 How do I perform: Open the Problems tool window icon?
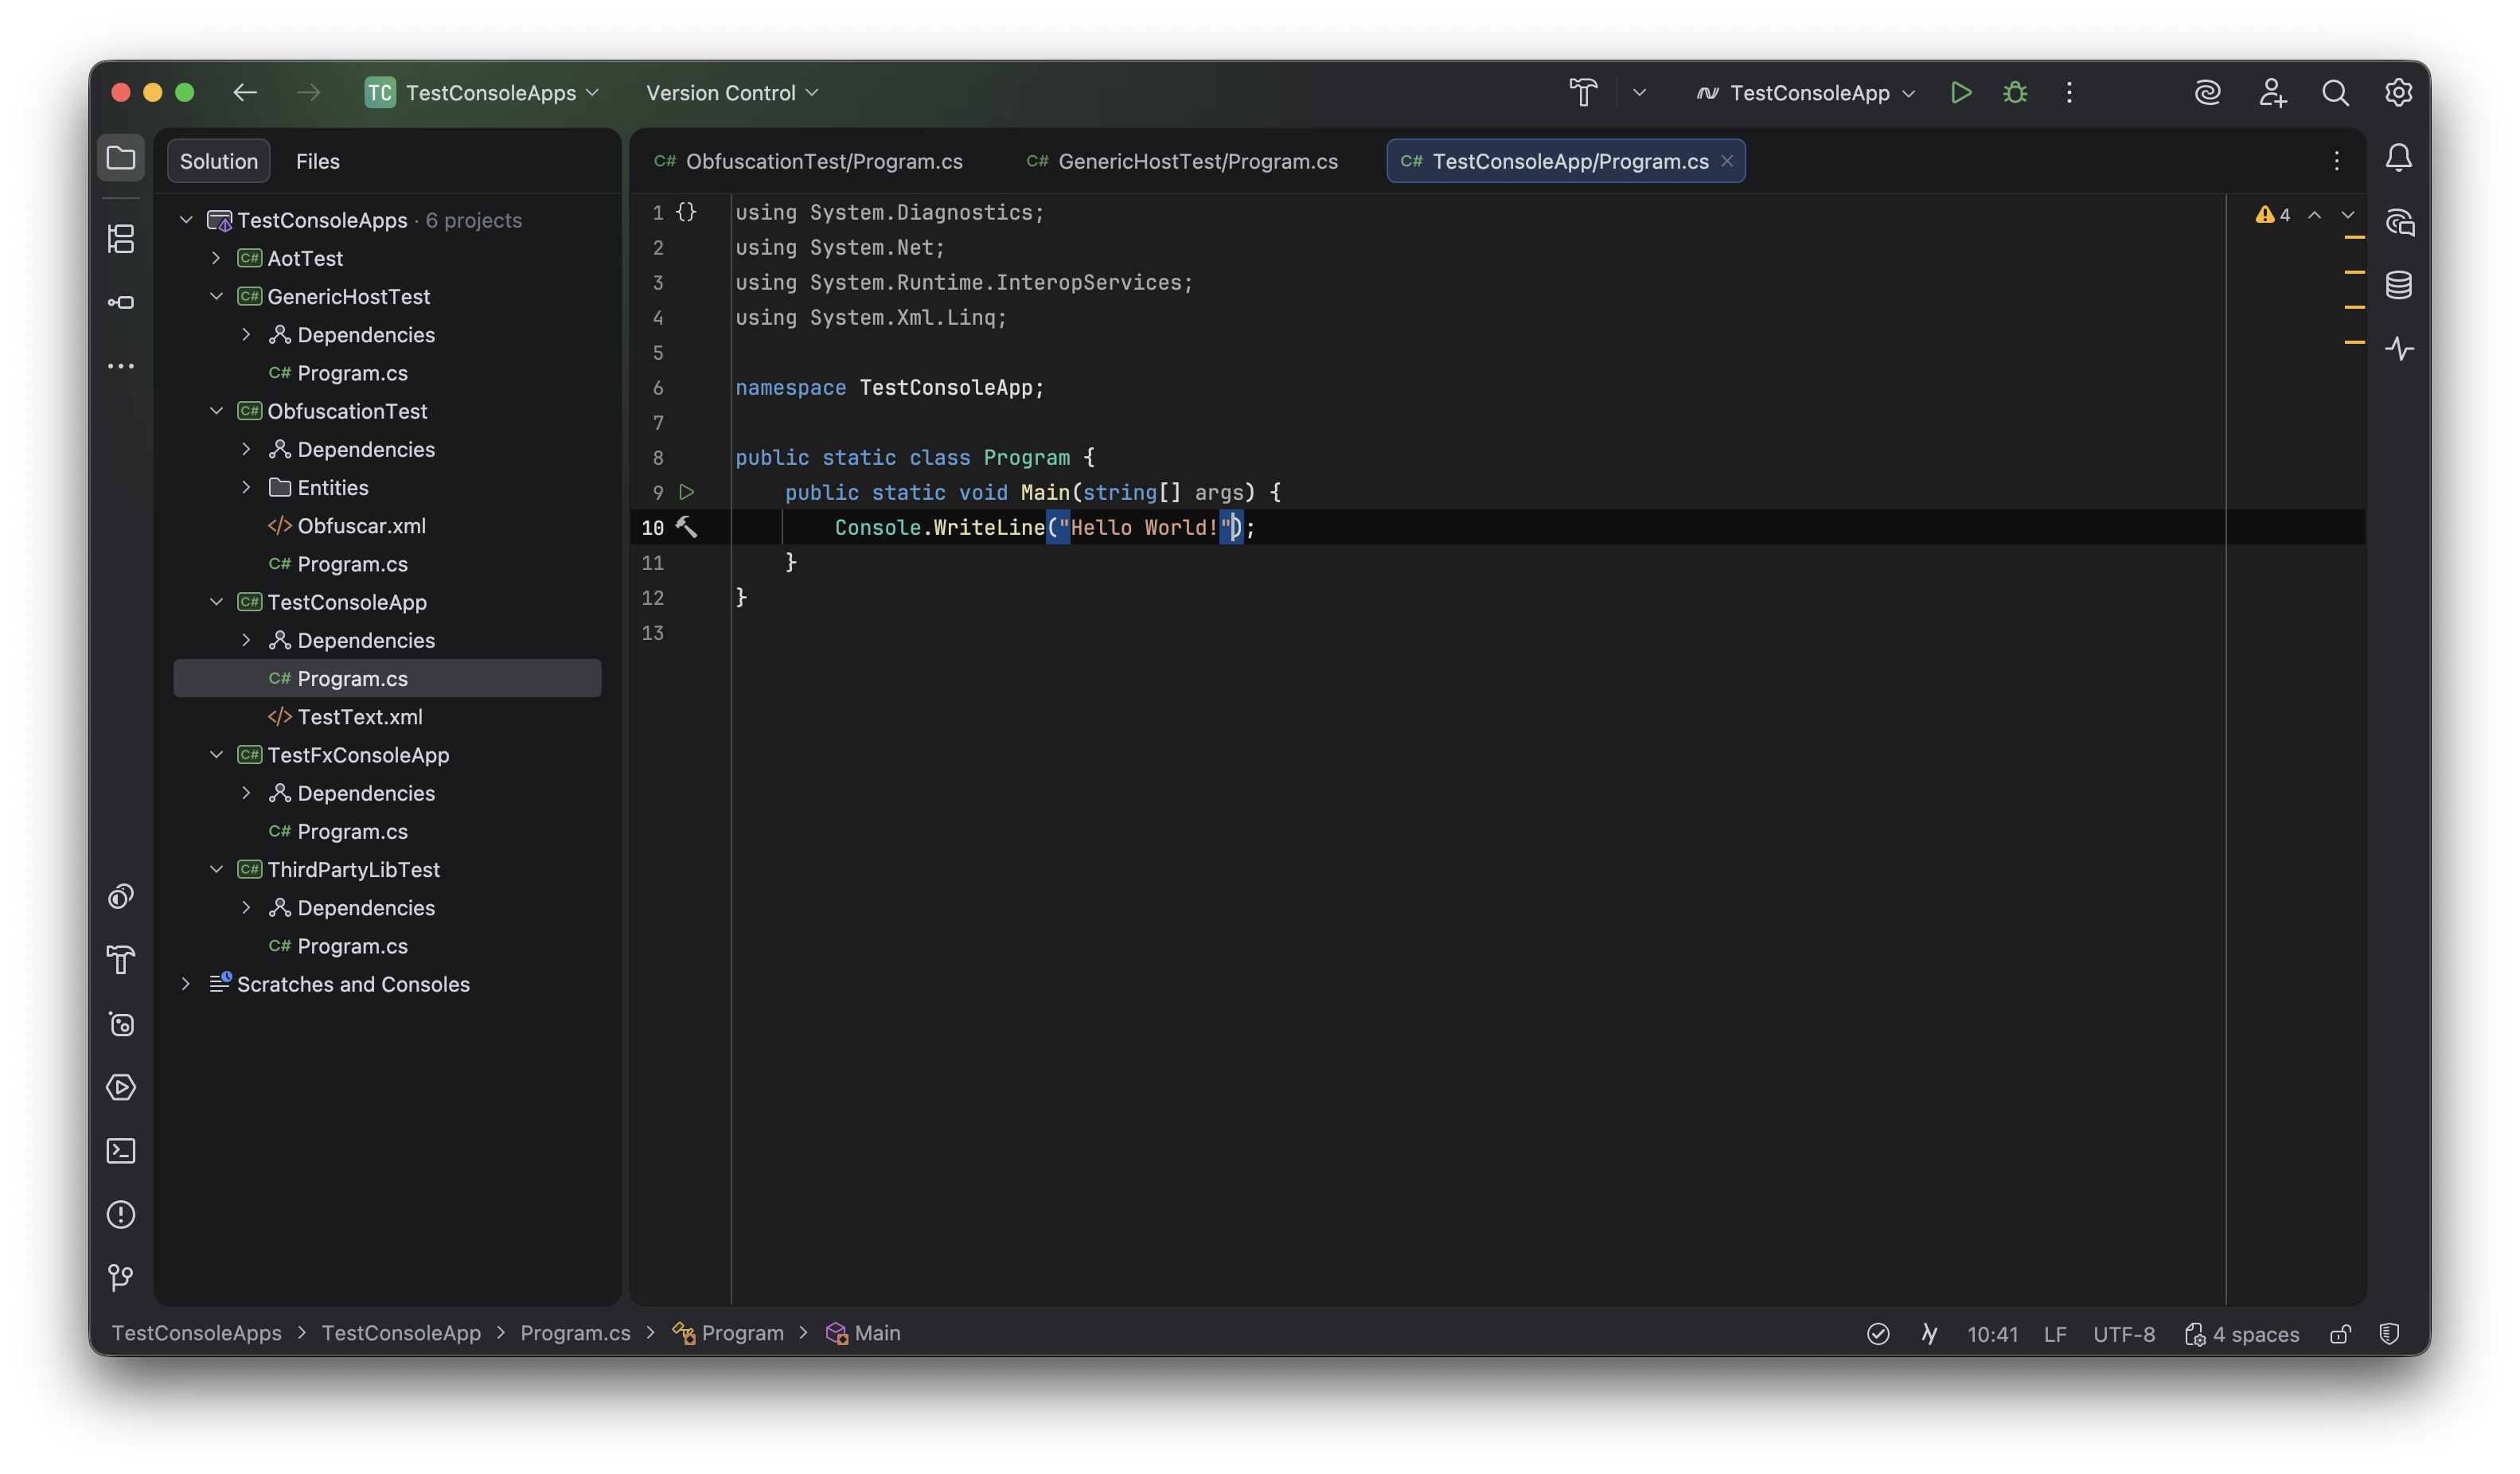click(x=121, y=1214)
